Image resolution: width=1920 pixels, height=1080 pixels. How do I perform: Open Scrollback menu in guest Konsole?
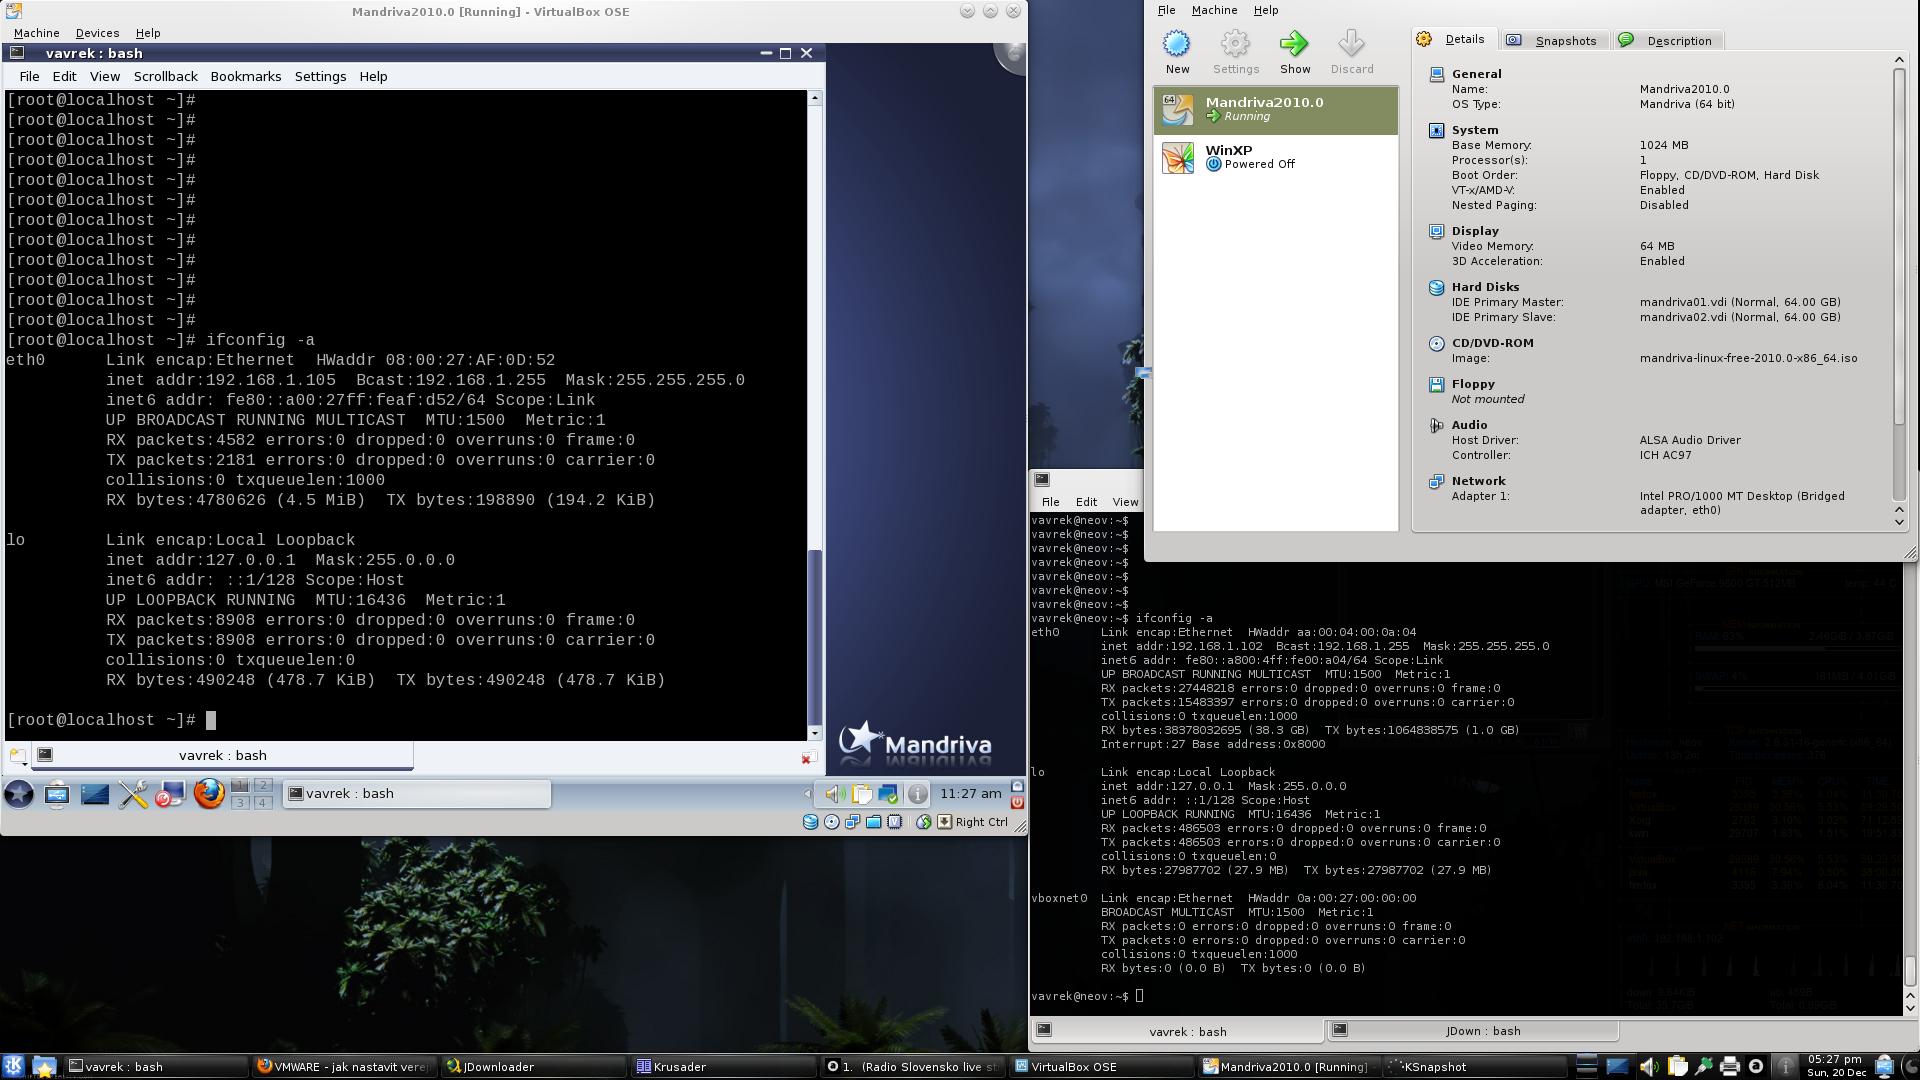click(165, 76)
